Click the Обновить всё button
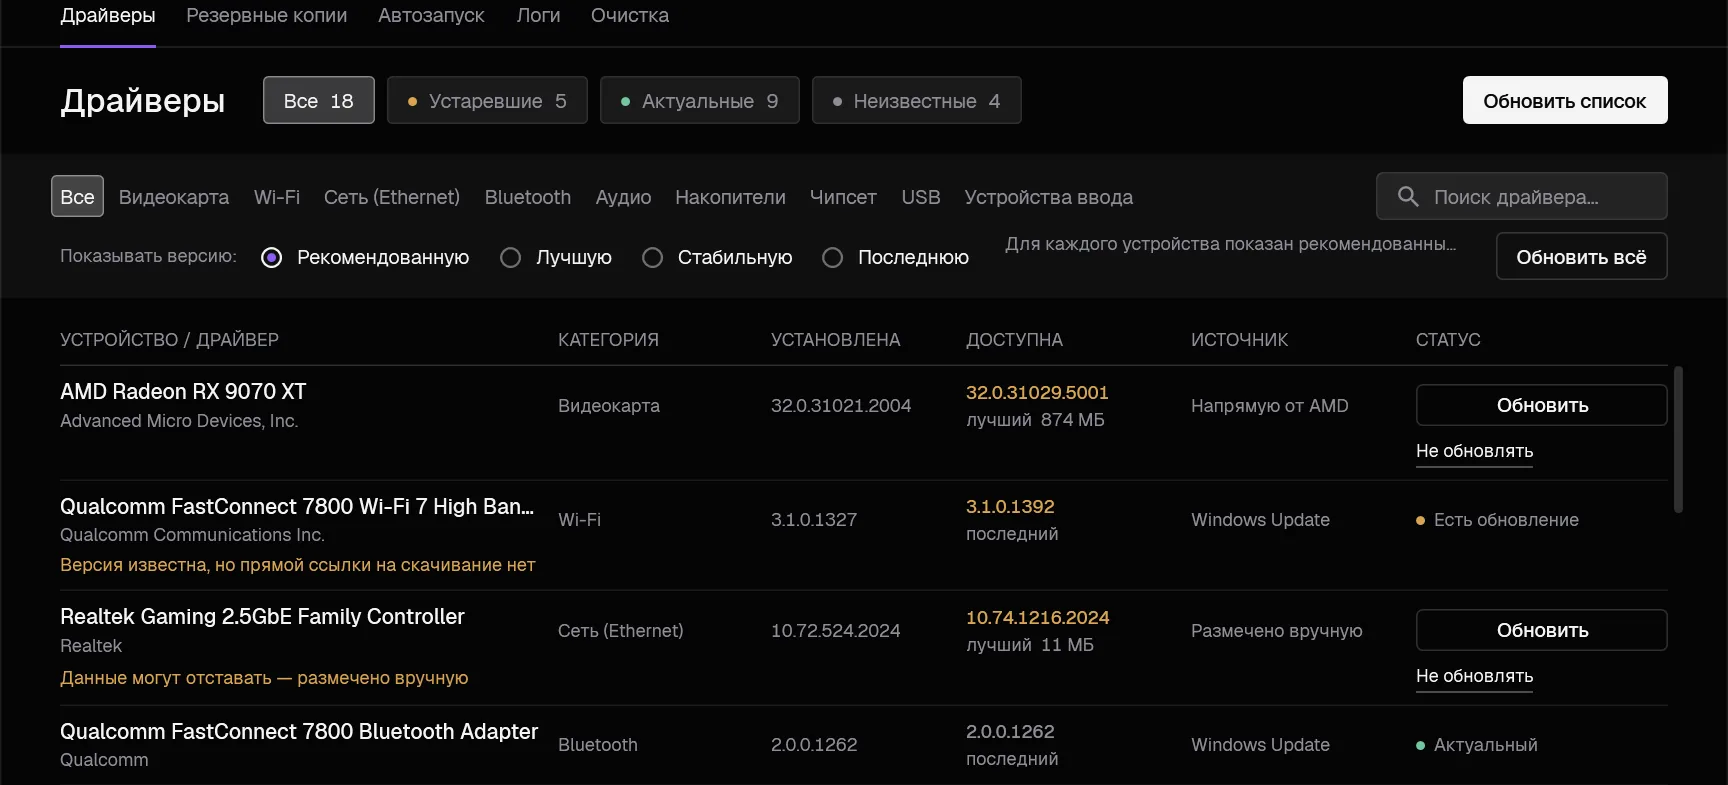 tap(1582, 256)
